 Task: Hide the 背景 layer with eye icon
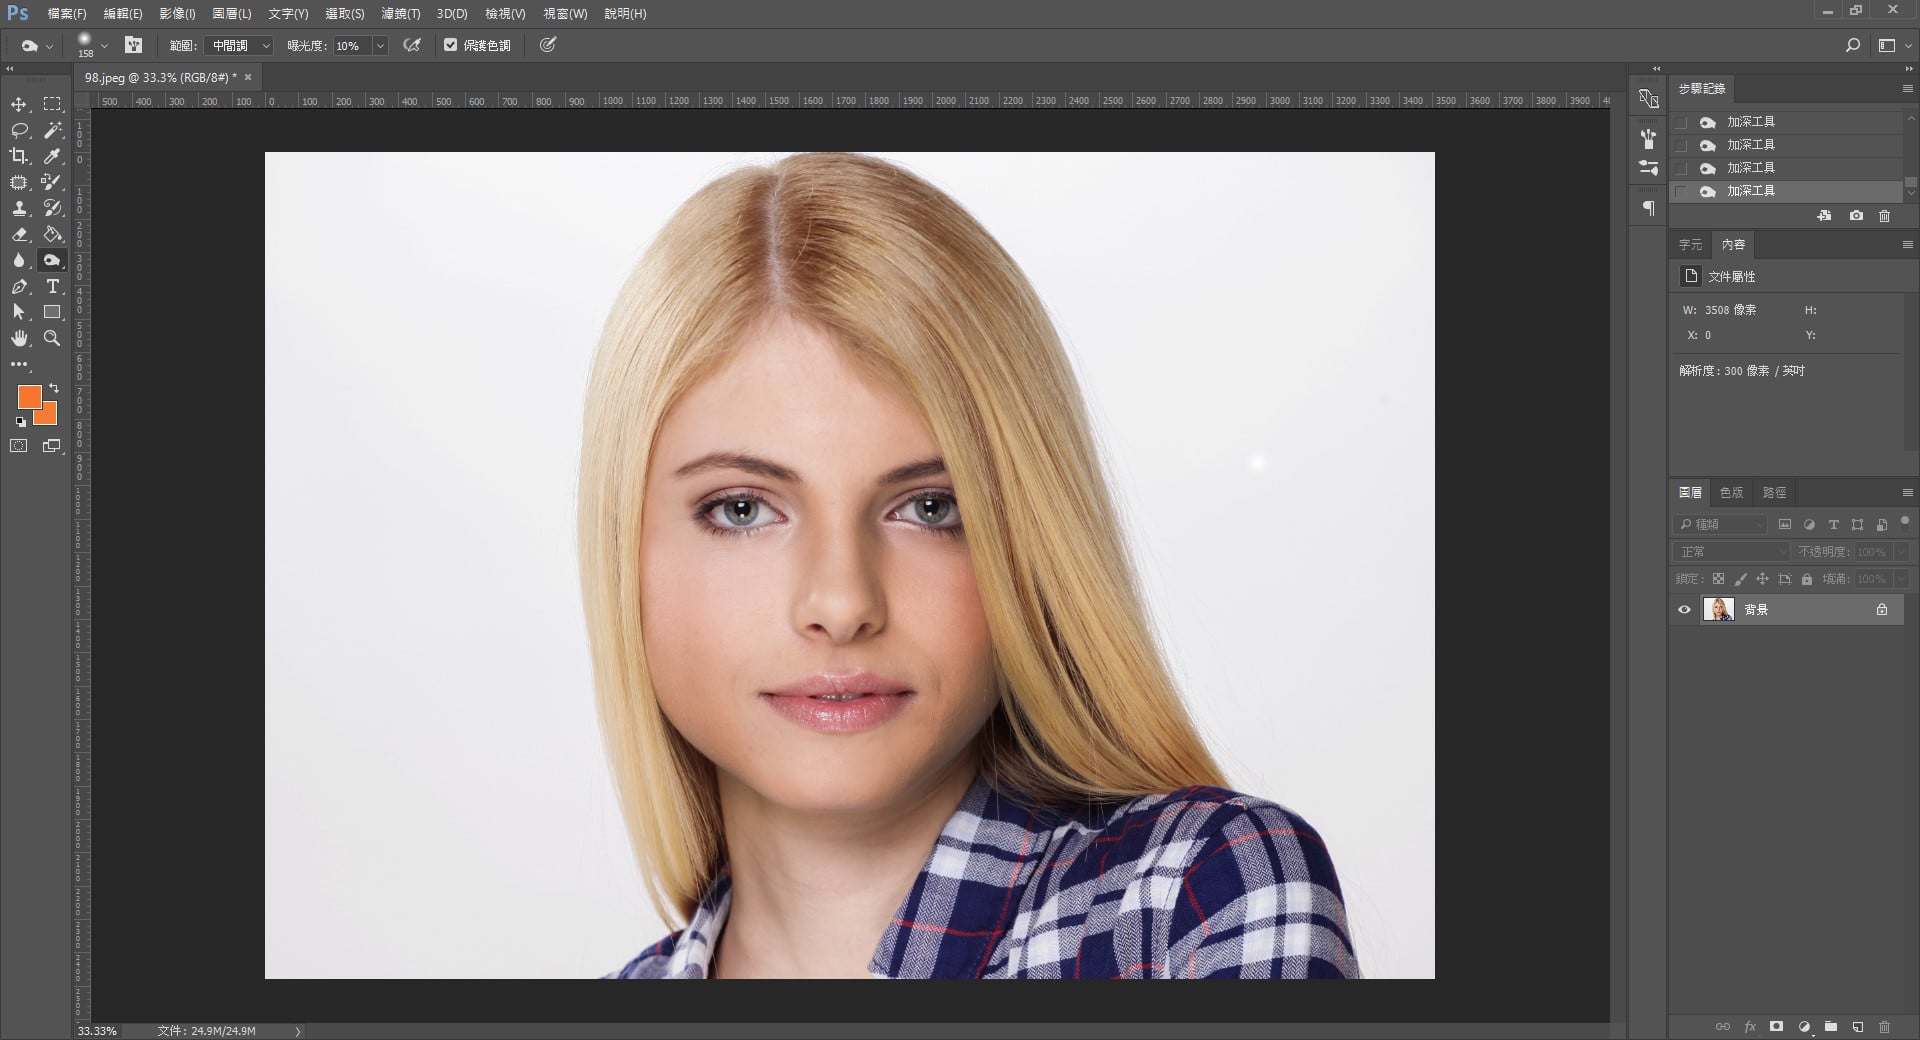(x=1685, y=610)
